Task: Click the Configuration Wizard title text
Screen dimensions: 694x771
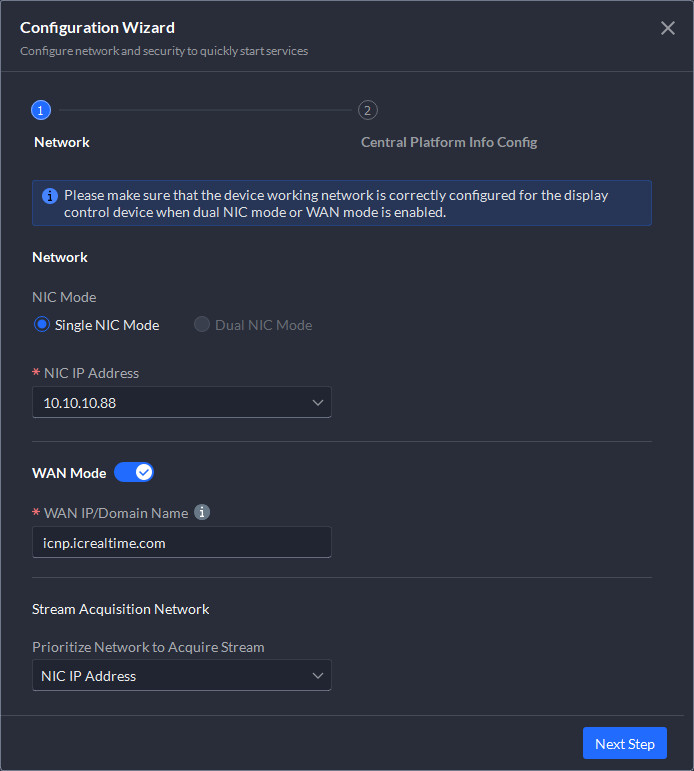Action: (x=97, y=28)
